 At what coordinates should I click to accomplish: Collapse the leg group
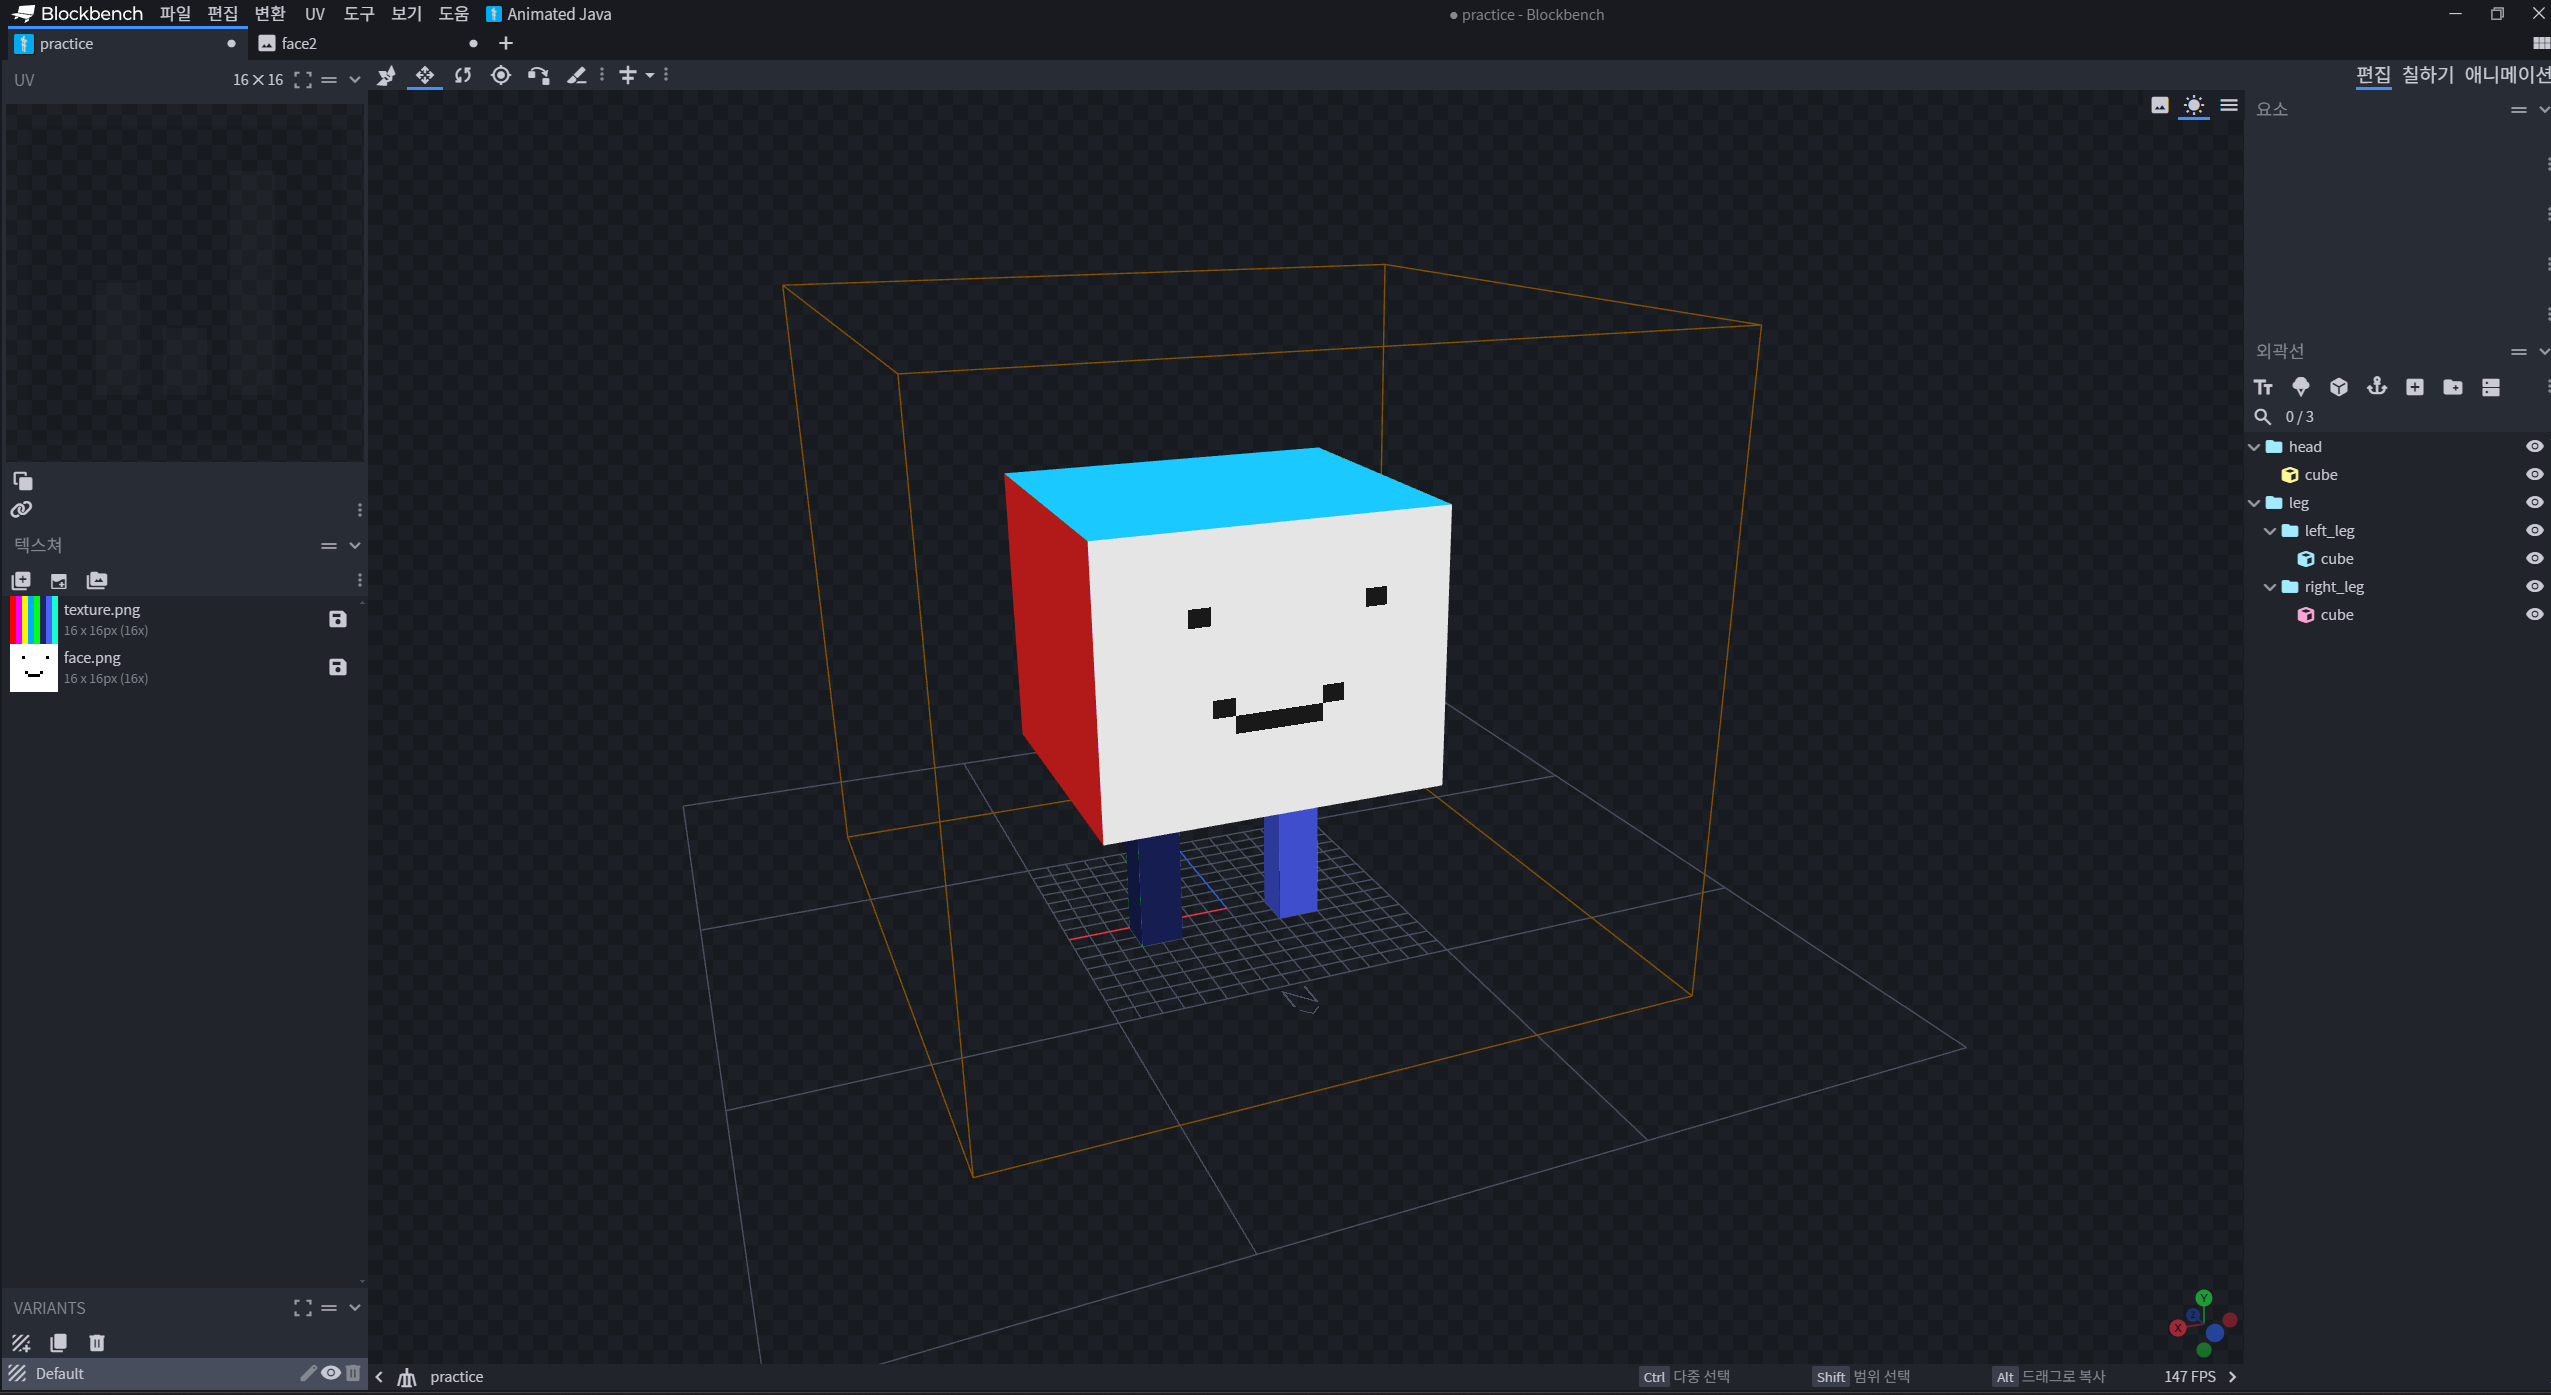pyautogui.click(x=2254, y=503)
